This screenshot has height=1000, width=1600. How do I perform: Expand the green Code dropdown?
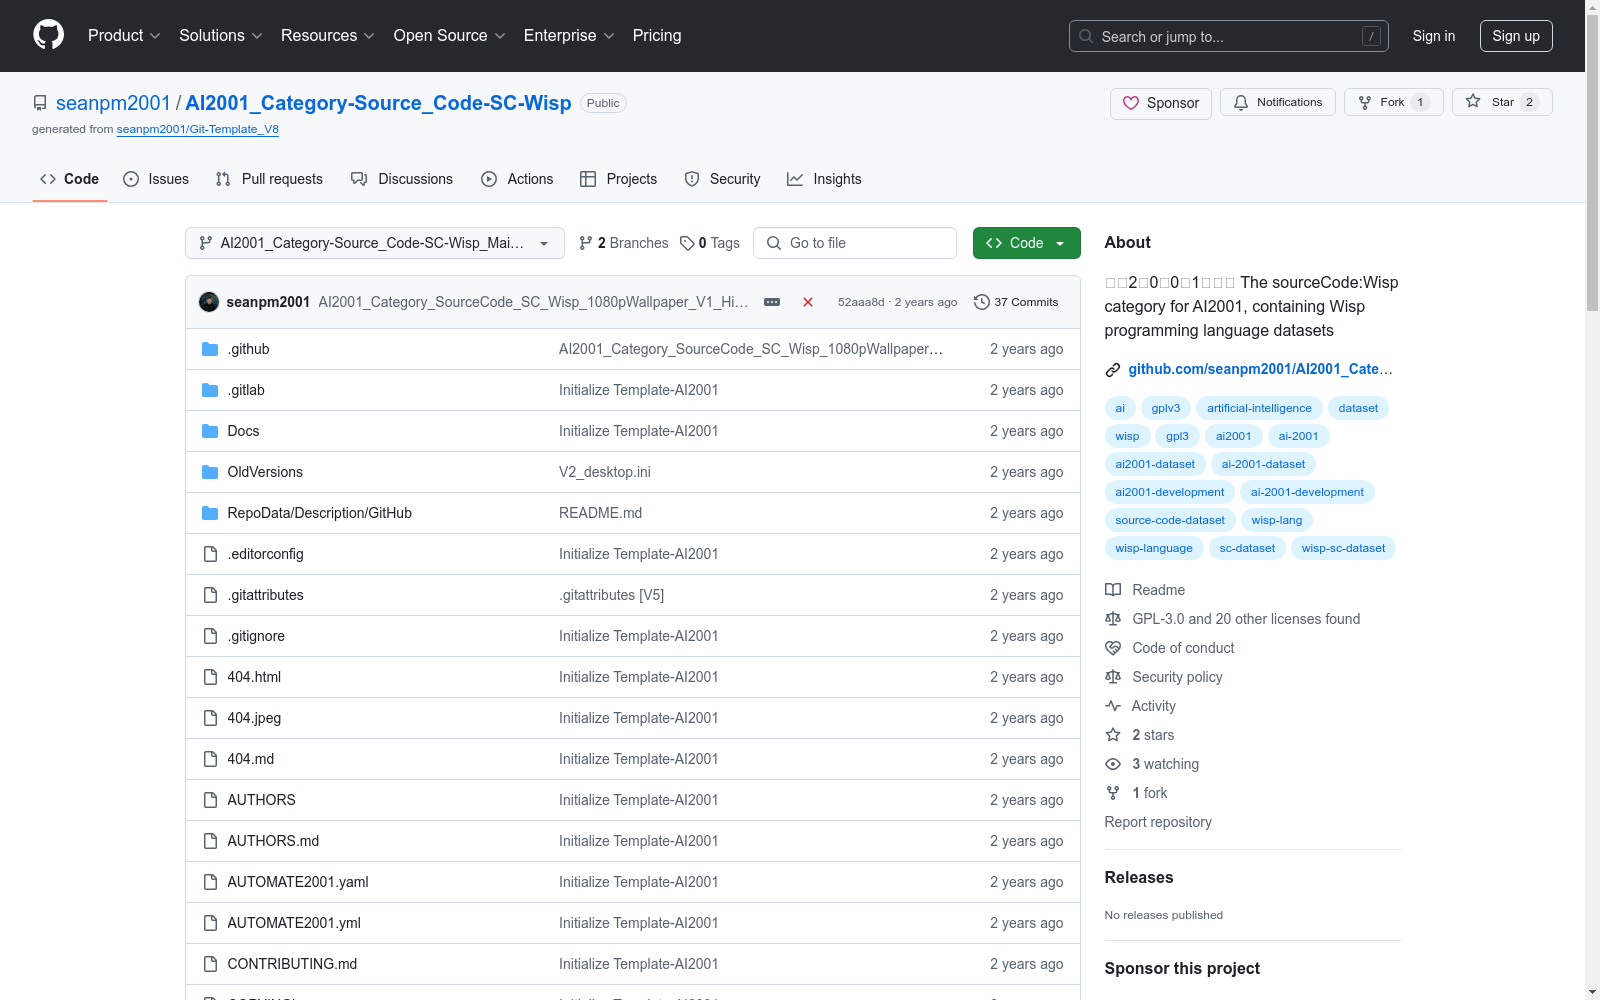click(1026, 243)
